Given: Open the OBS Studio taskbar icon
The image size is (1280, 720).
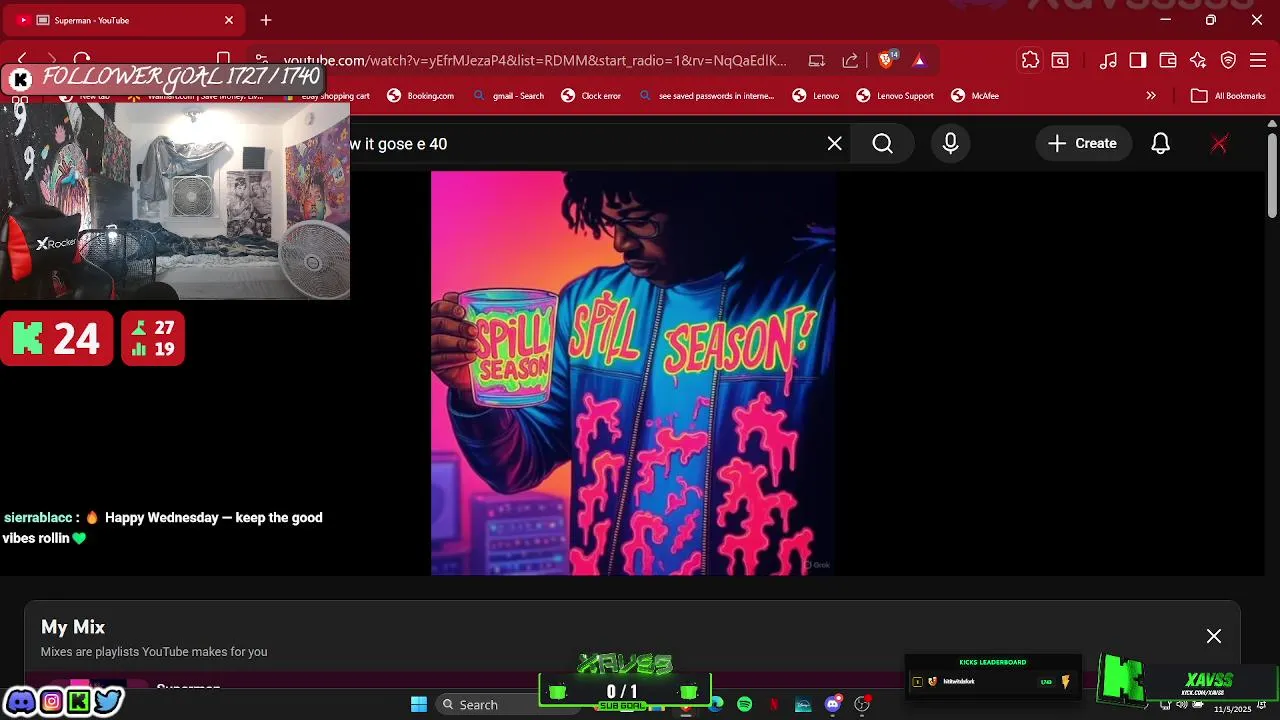Looking at the screenshot, I should (862, 705).
